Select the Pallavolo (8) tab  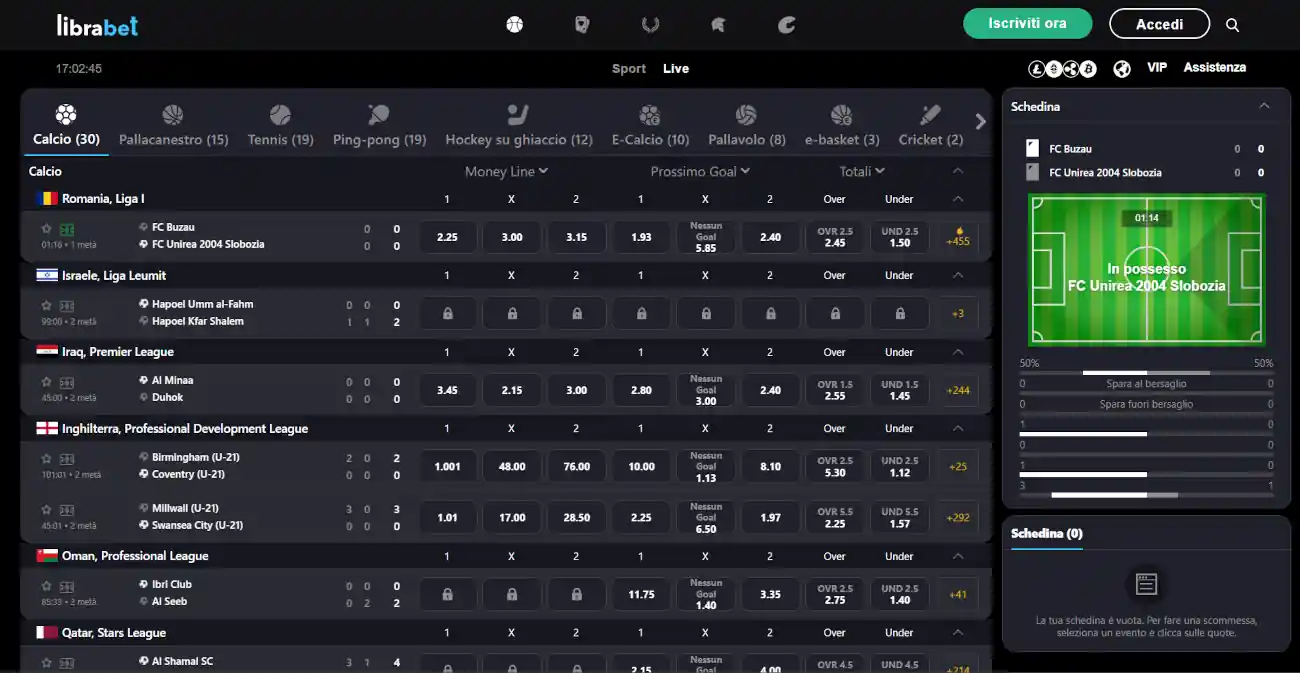746,126
